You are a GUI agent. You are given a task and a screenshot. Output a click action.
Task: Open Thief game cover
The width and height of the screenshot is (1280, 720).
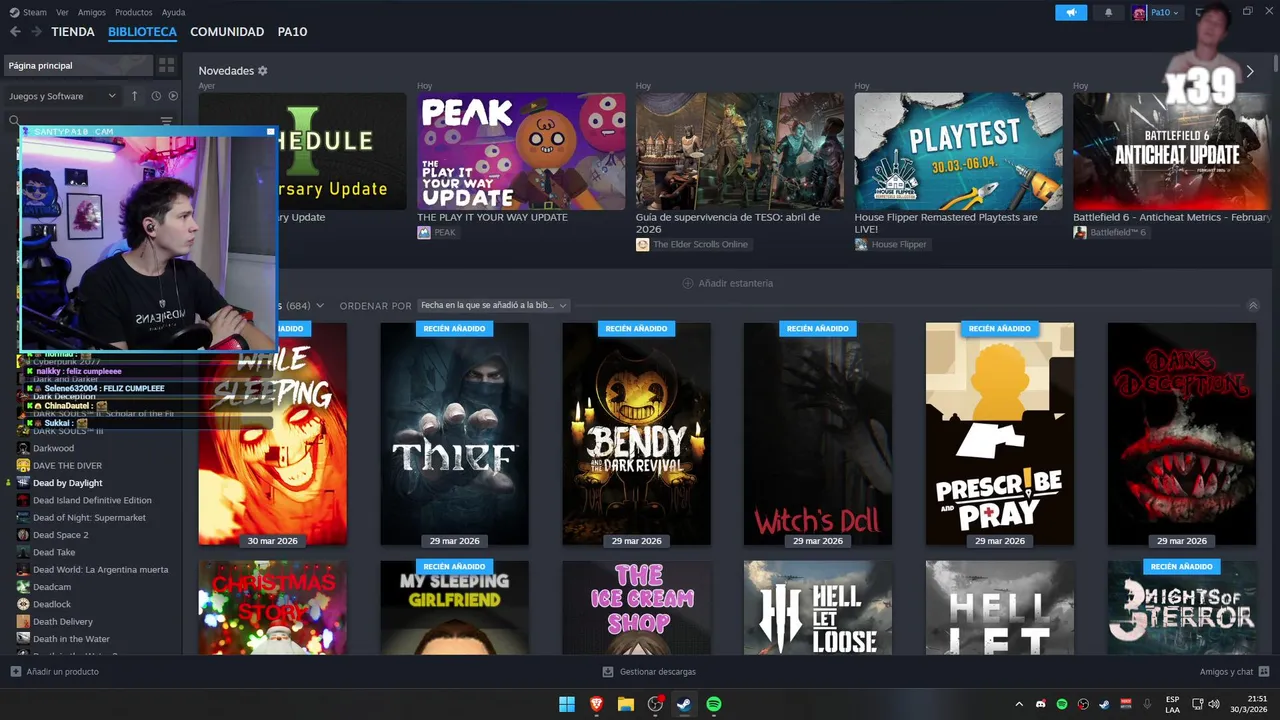point(454,434)
